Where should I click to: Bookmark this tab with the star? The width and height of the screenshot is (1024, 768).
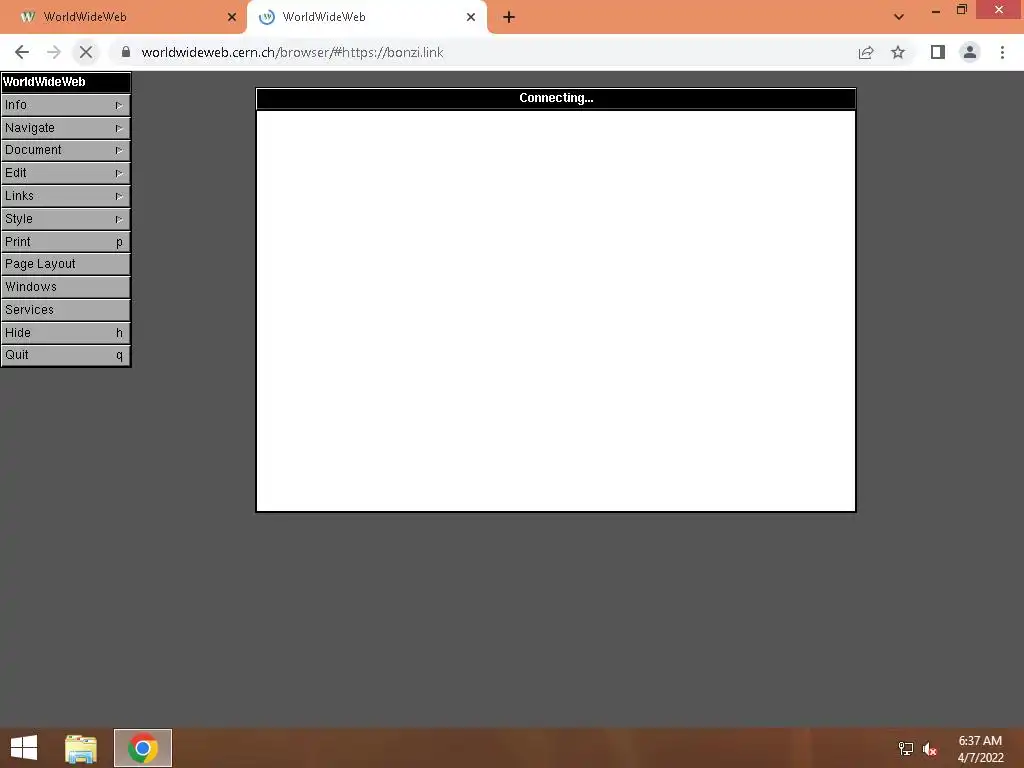(898, 52)
